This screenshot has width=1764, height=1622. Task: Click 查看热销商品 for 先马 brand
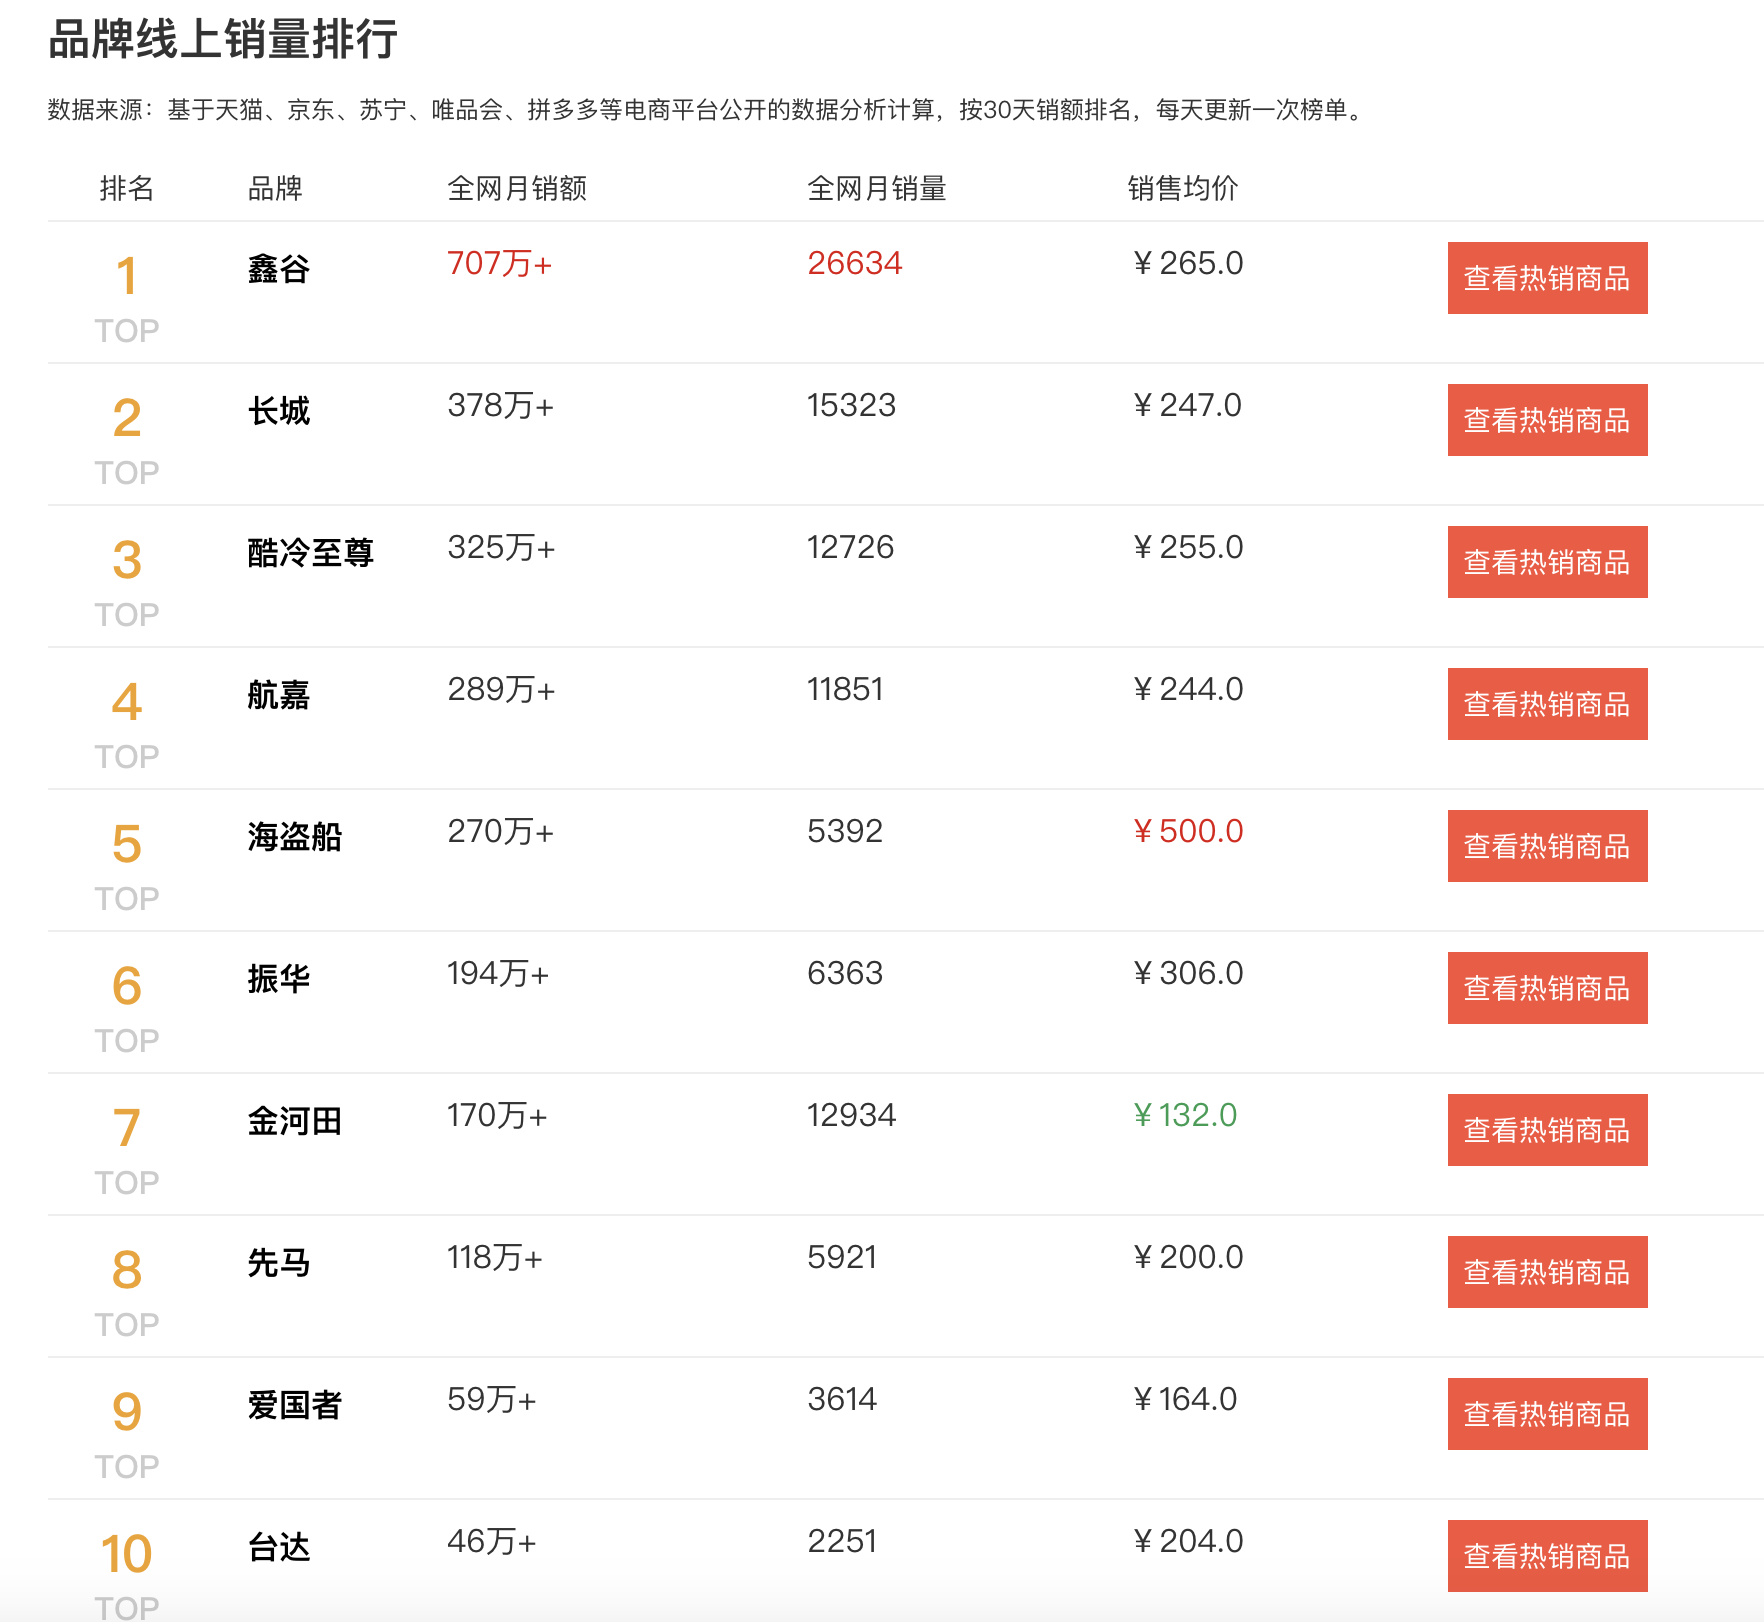1546,1272
